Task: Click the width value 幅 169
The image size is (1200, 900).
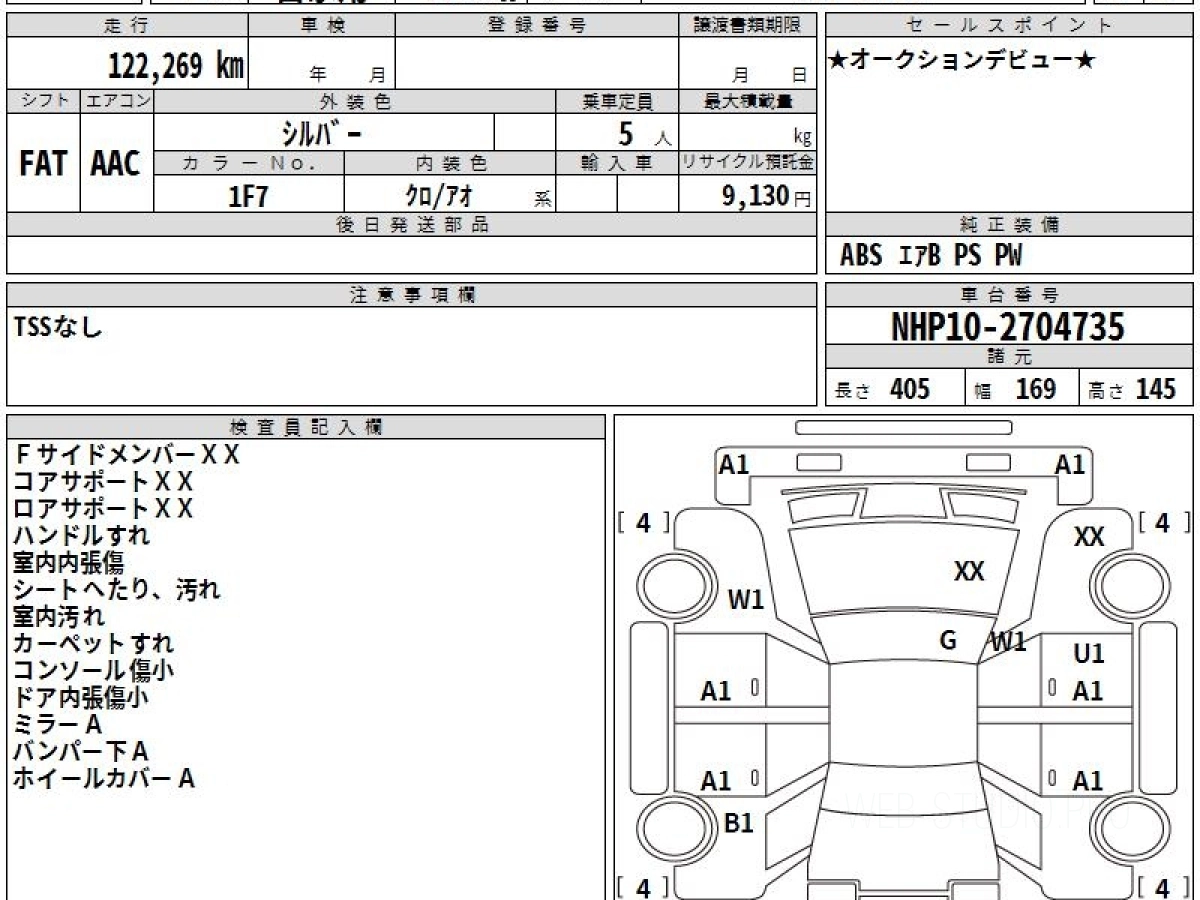Action: point(1015,389)
